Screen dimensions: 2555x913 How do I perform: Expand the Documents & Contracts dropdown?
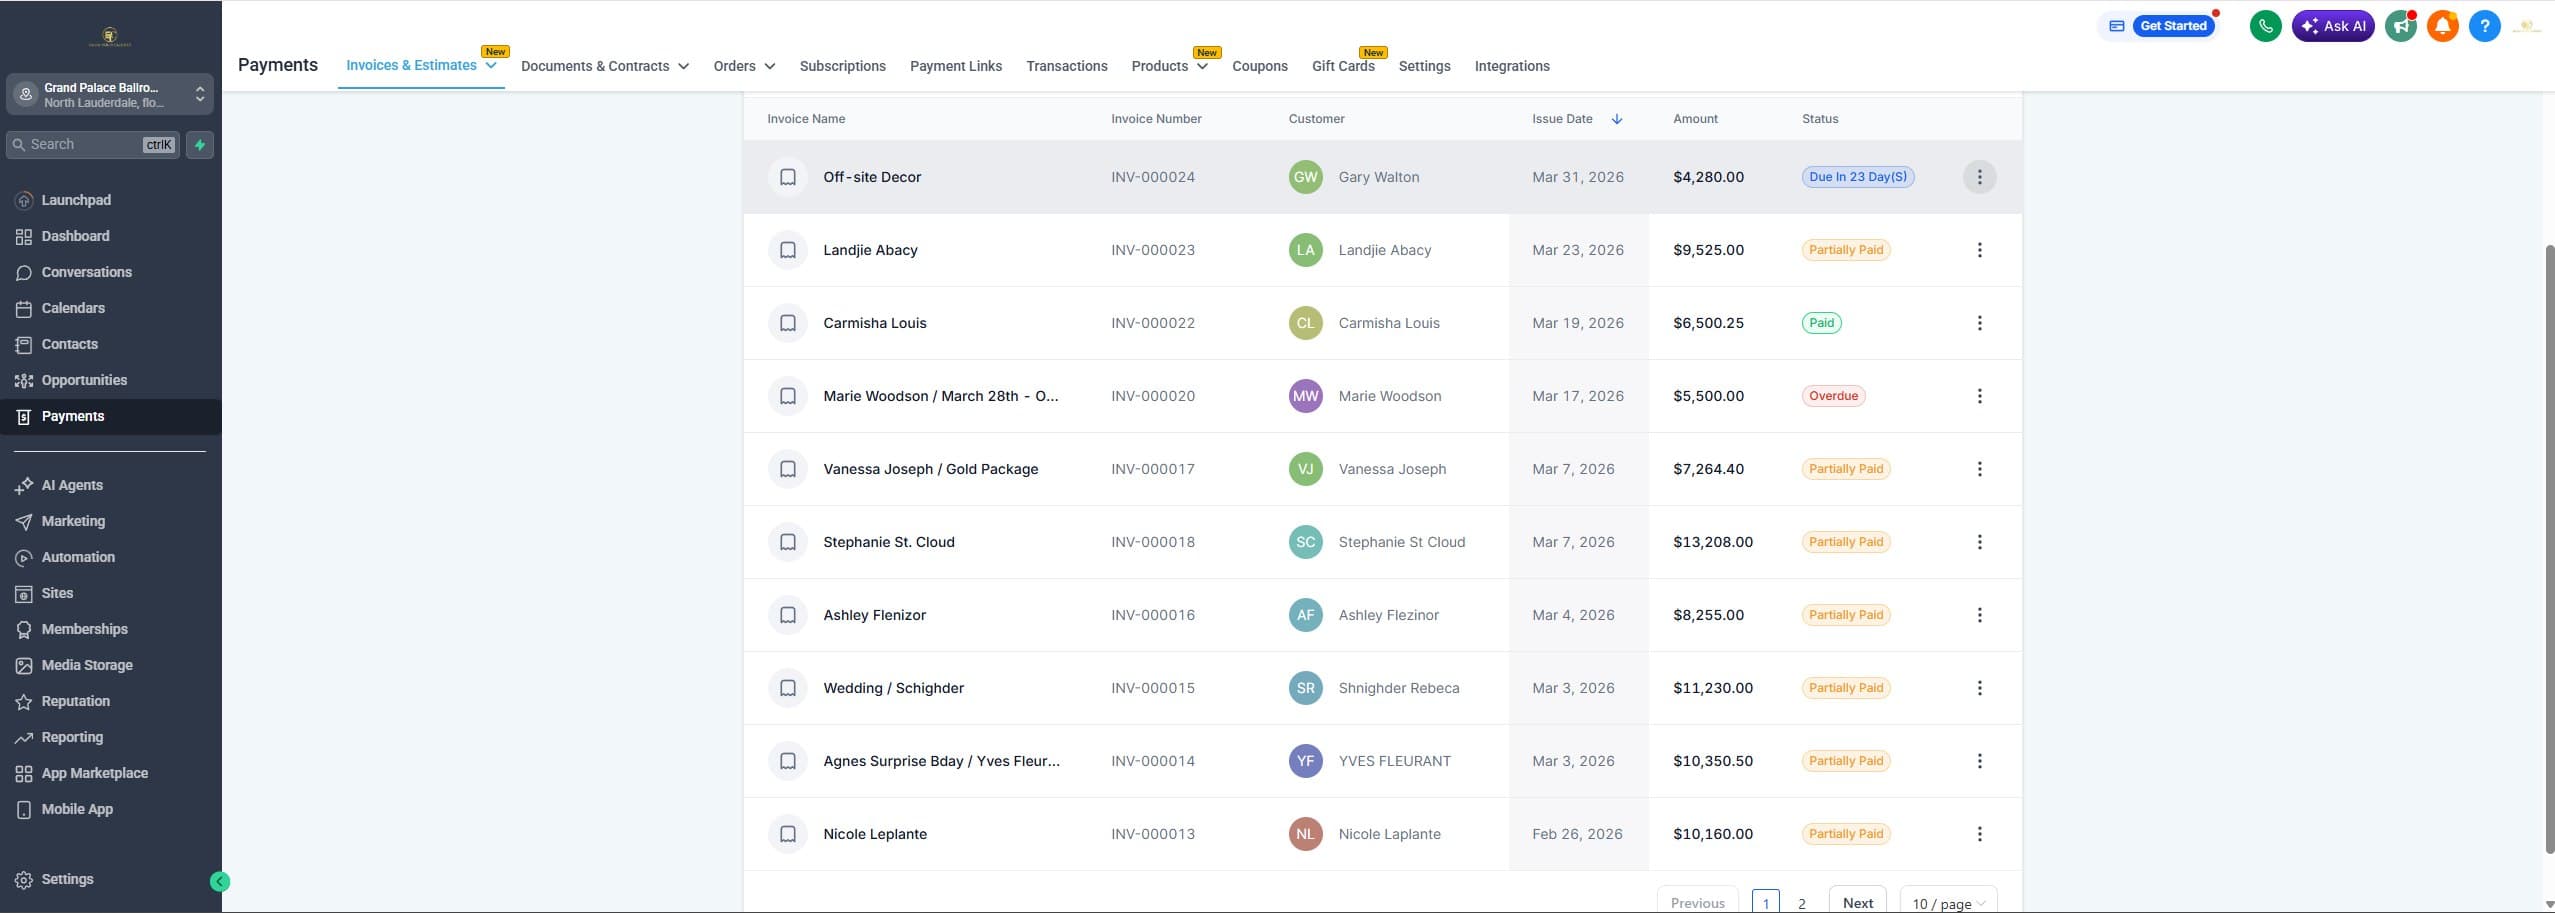[683, 66]
